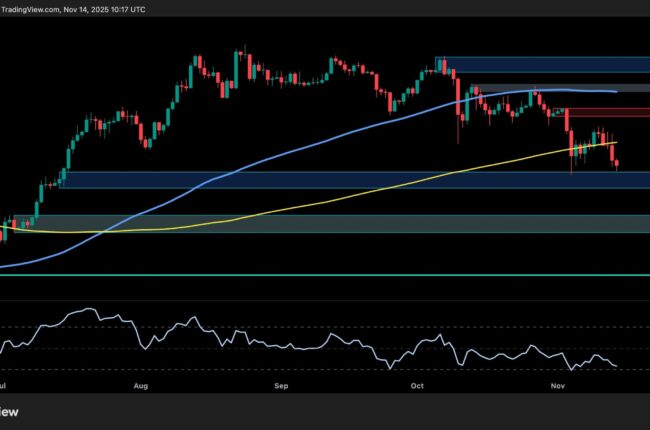Image resolution: width=650 pixels, height=430 pixels.
Task: Select the topmost blue supply zone rectangle
Action: click(543, 65)
